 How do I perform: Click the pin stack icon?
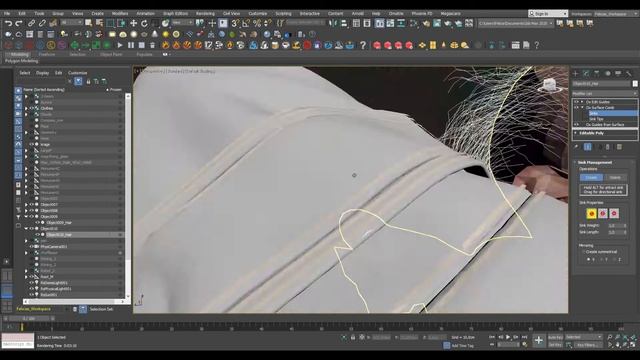[576, 147]
